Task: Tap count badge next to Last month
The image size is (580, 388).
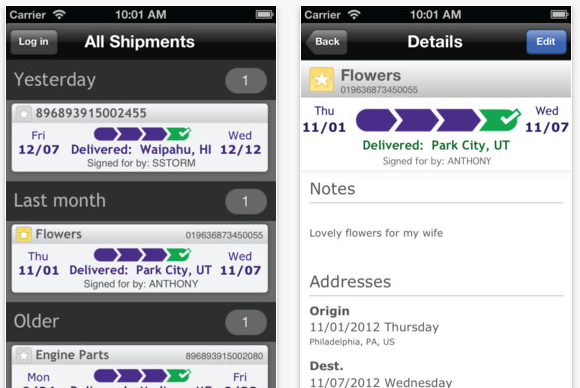Action: [246, 201]
